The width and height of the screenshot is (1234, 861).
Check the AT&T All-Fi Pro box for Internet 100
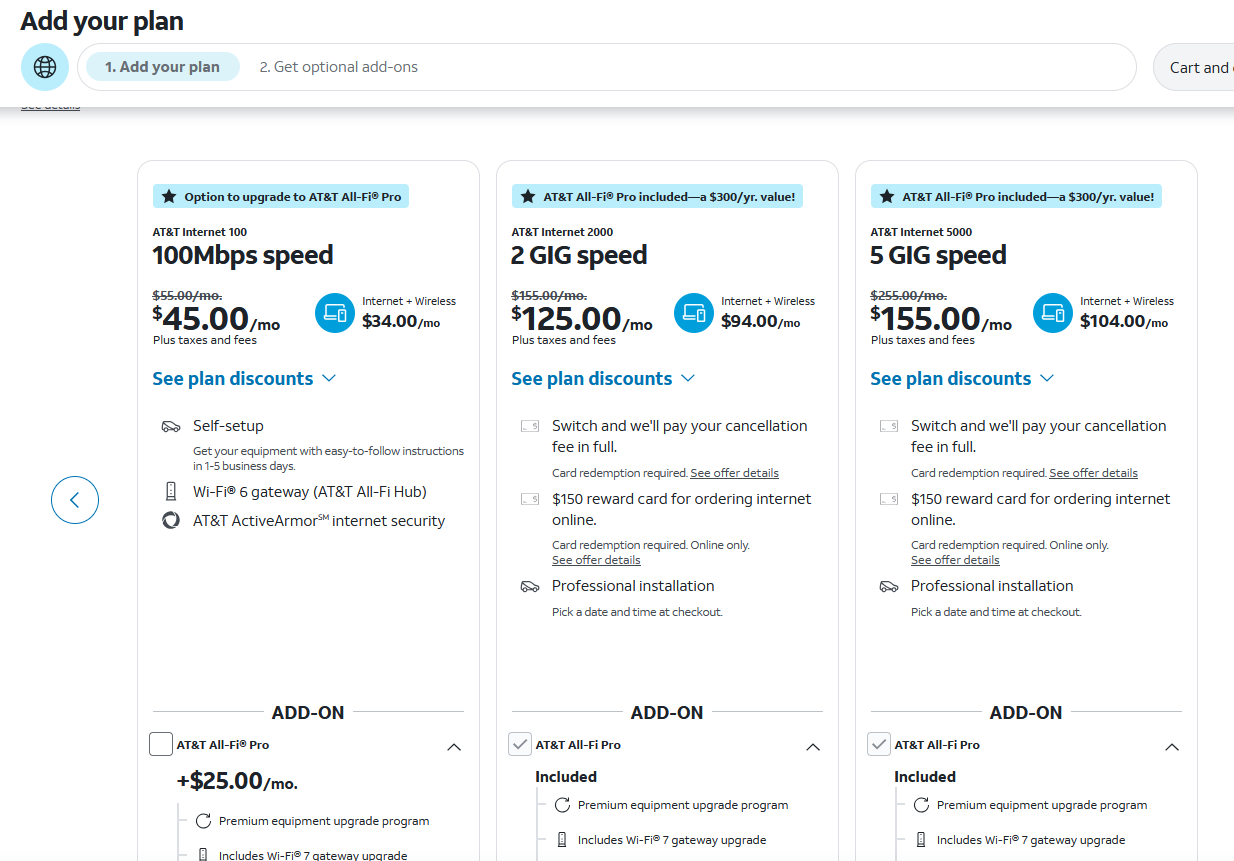(x=160, y=744)
